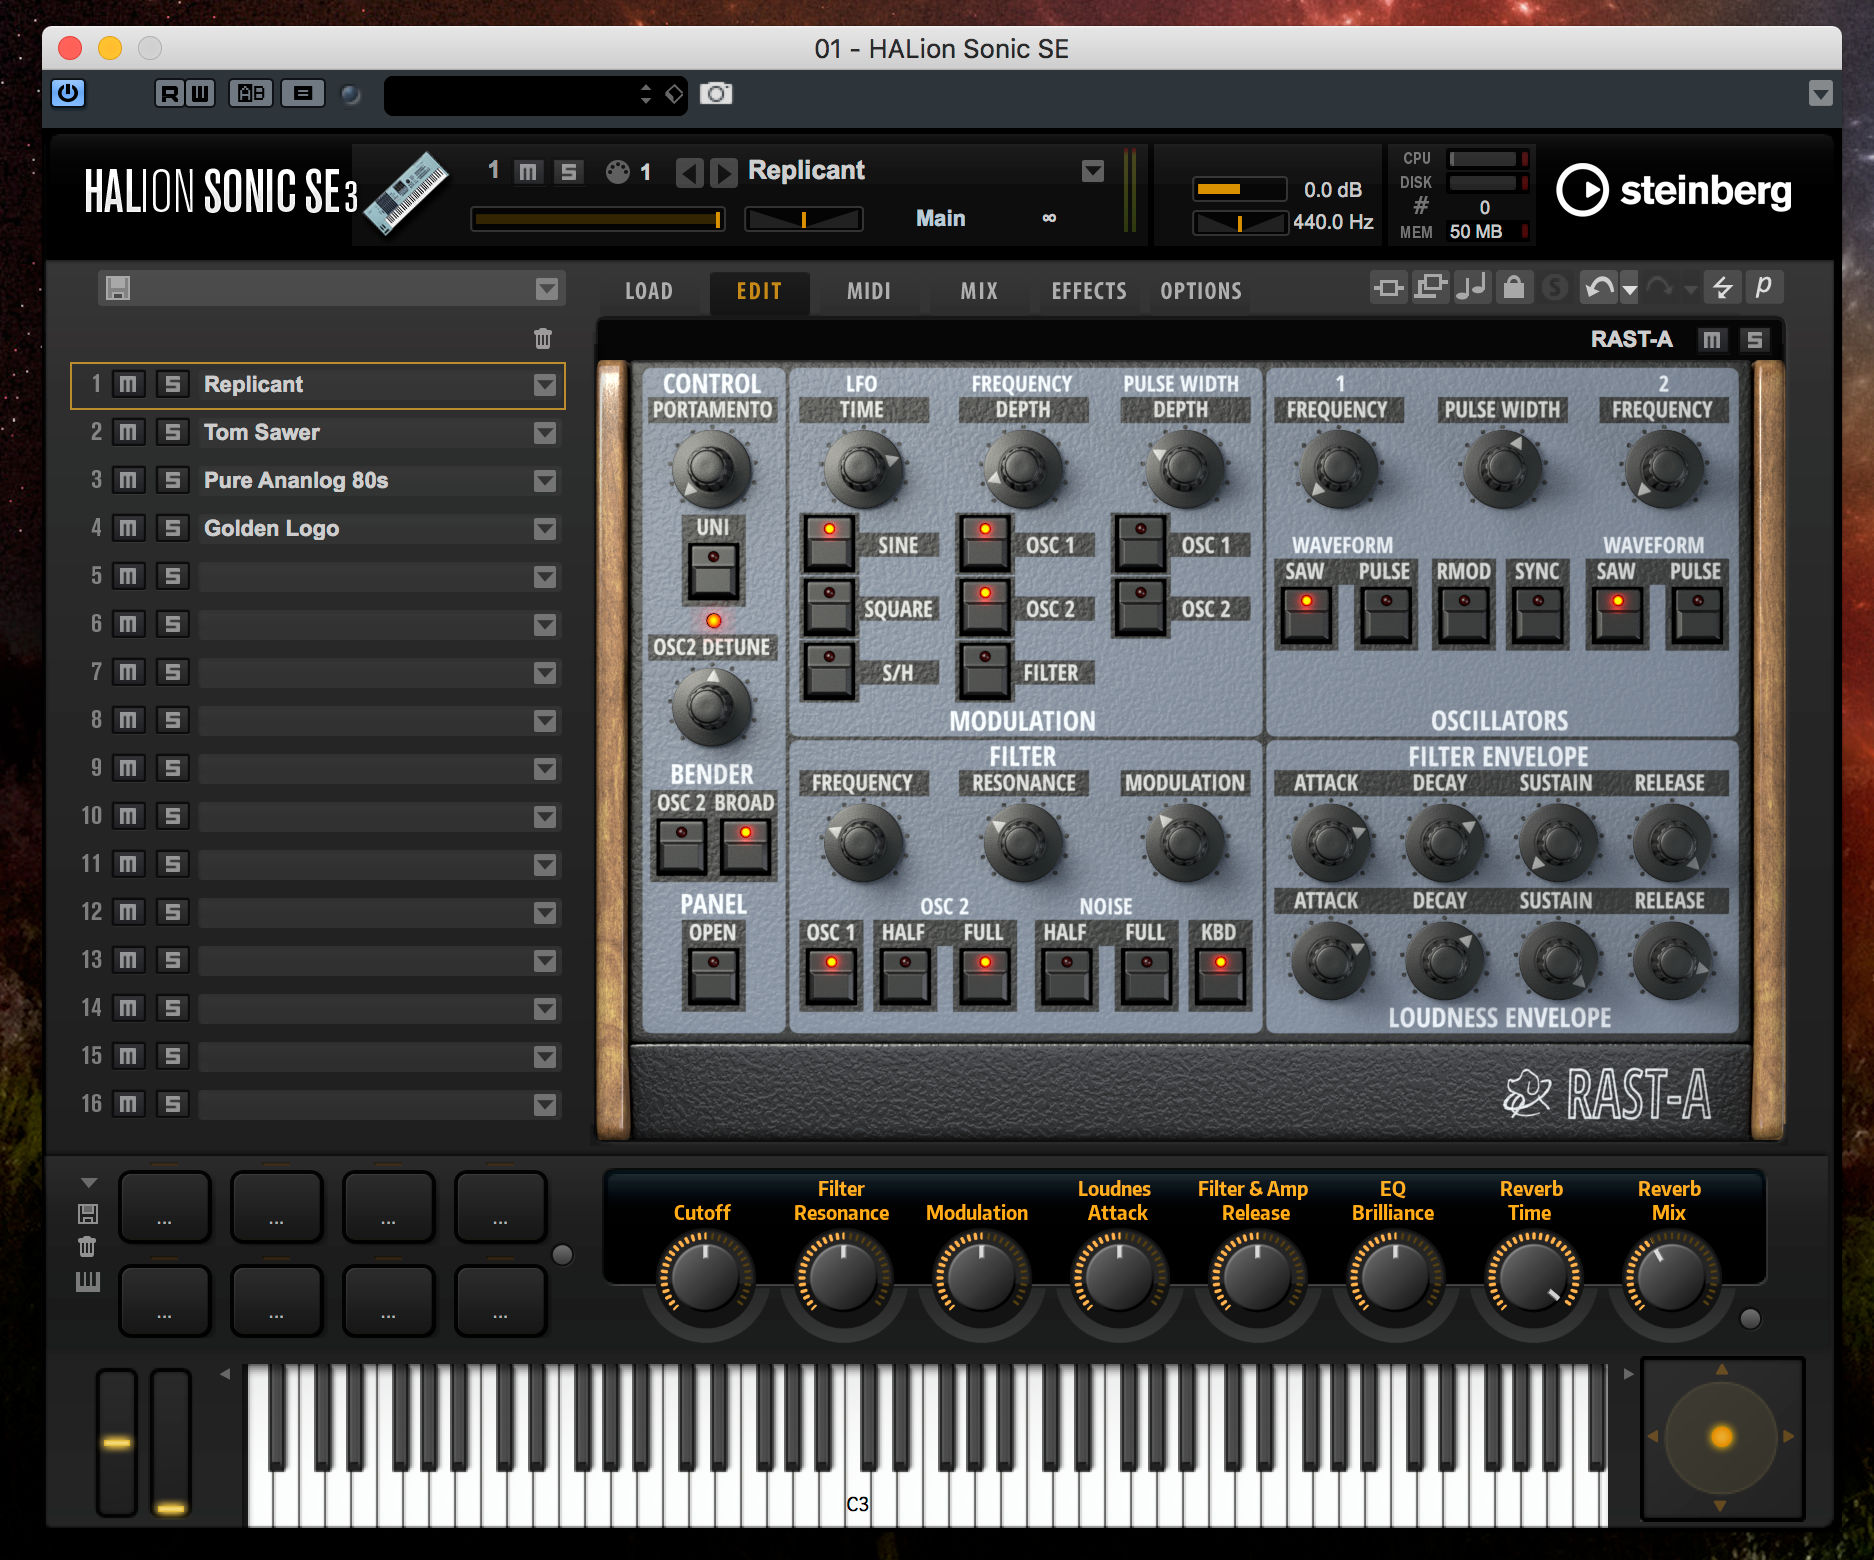Click the MIDI channel port icon
The height and width of the screenshot is (1560, 1874).
click(x=618, y=172)
